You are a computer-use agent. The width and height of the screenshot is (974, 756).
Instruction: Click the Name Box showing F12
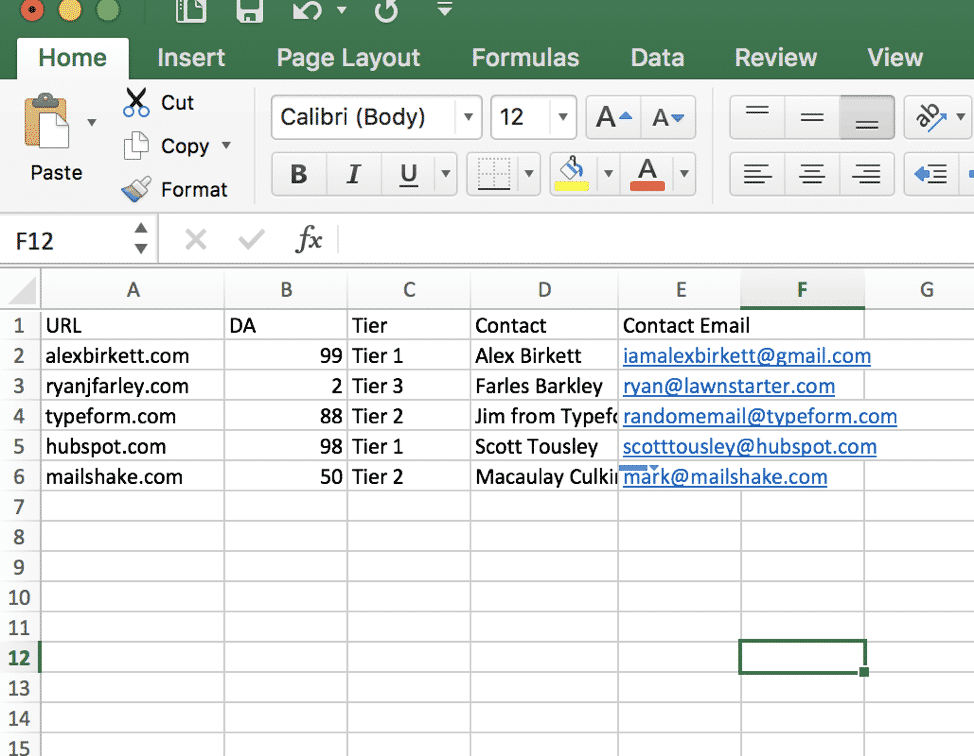point(67,240)
